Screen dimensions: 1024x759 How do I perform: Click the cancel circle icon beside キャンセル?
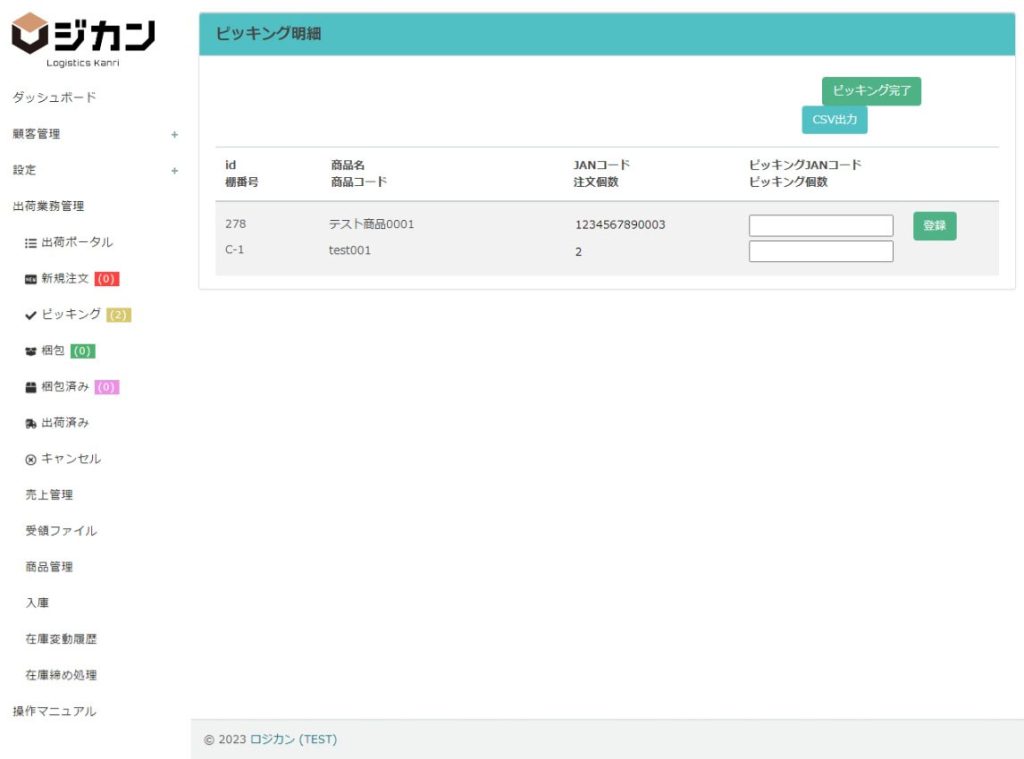click(31, 459)
